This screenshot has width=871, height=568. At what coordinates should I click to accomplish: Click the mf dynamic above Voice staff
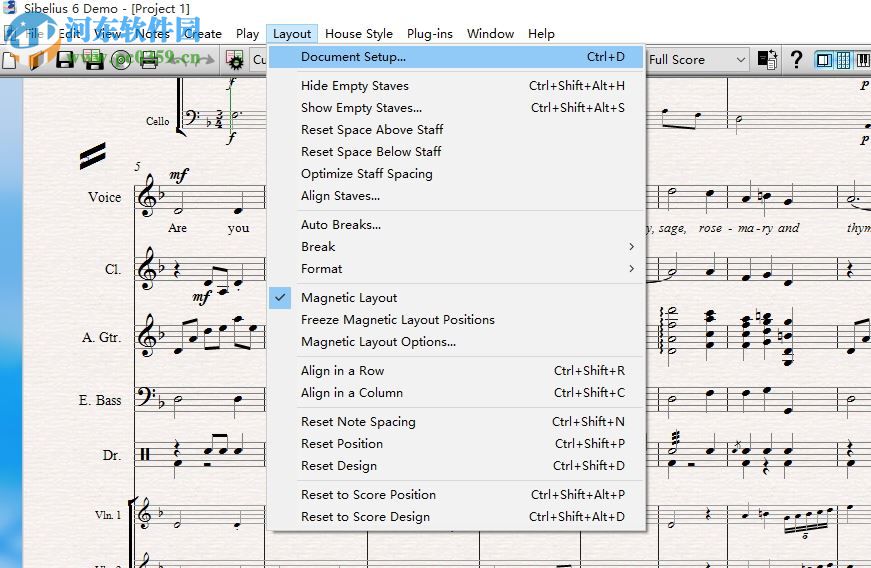click(179, 175)
